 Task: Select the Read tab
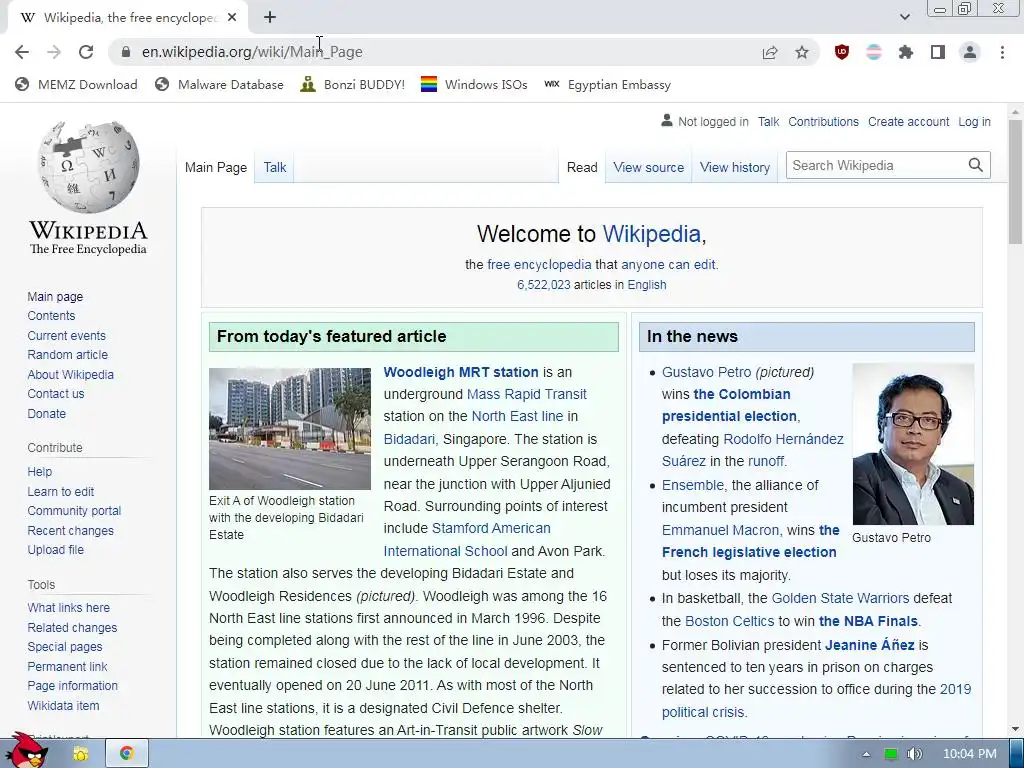tap(582, 168)
